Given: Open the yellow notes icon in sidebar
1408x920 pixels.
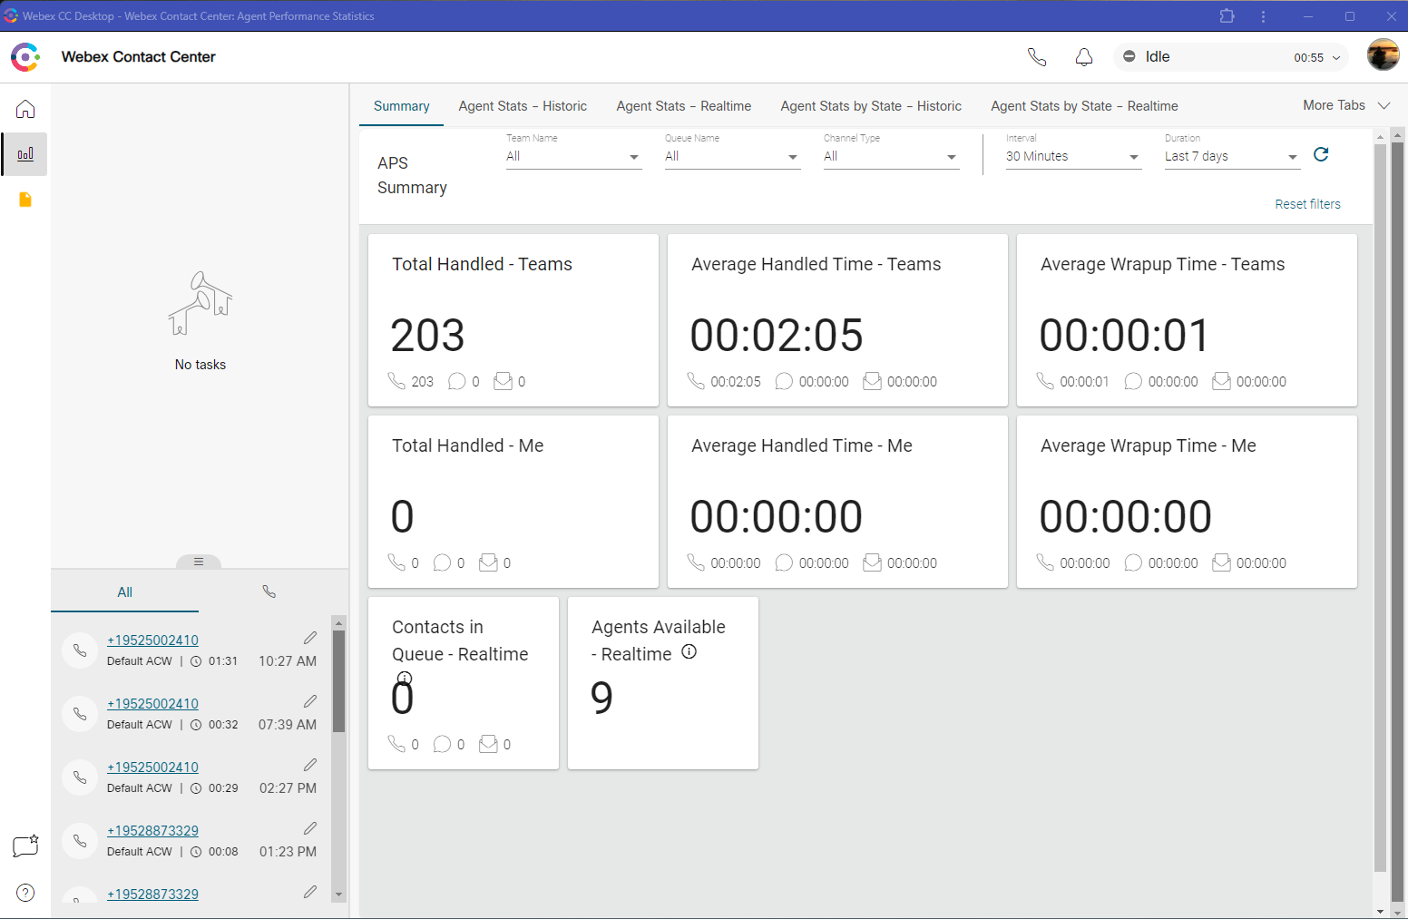Looking at the screenshot, I should tap(25, 200).
